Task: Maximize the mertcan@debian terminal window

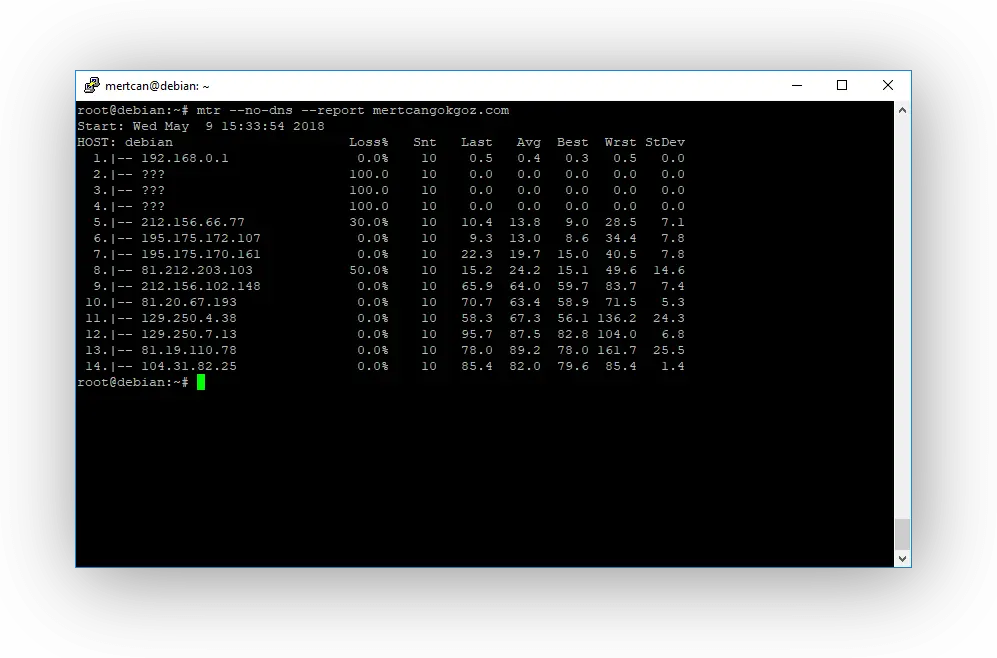Action: point(842,85)
